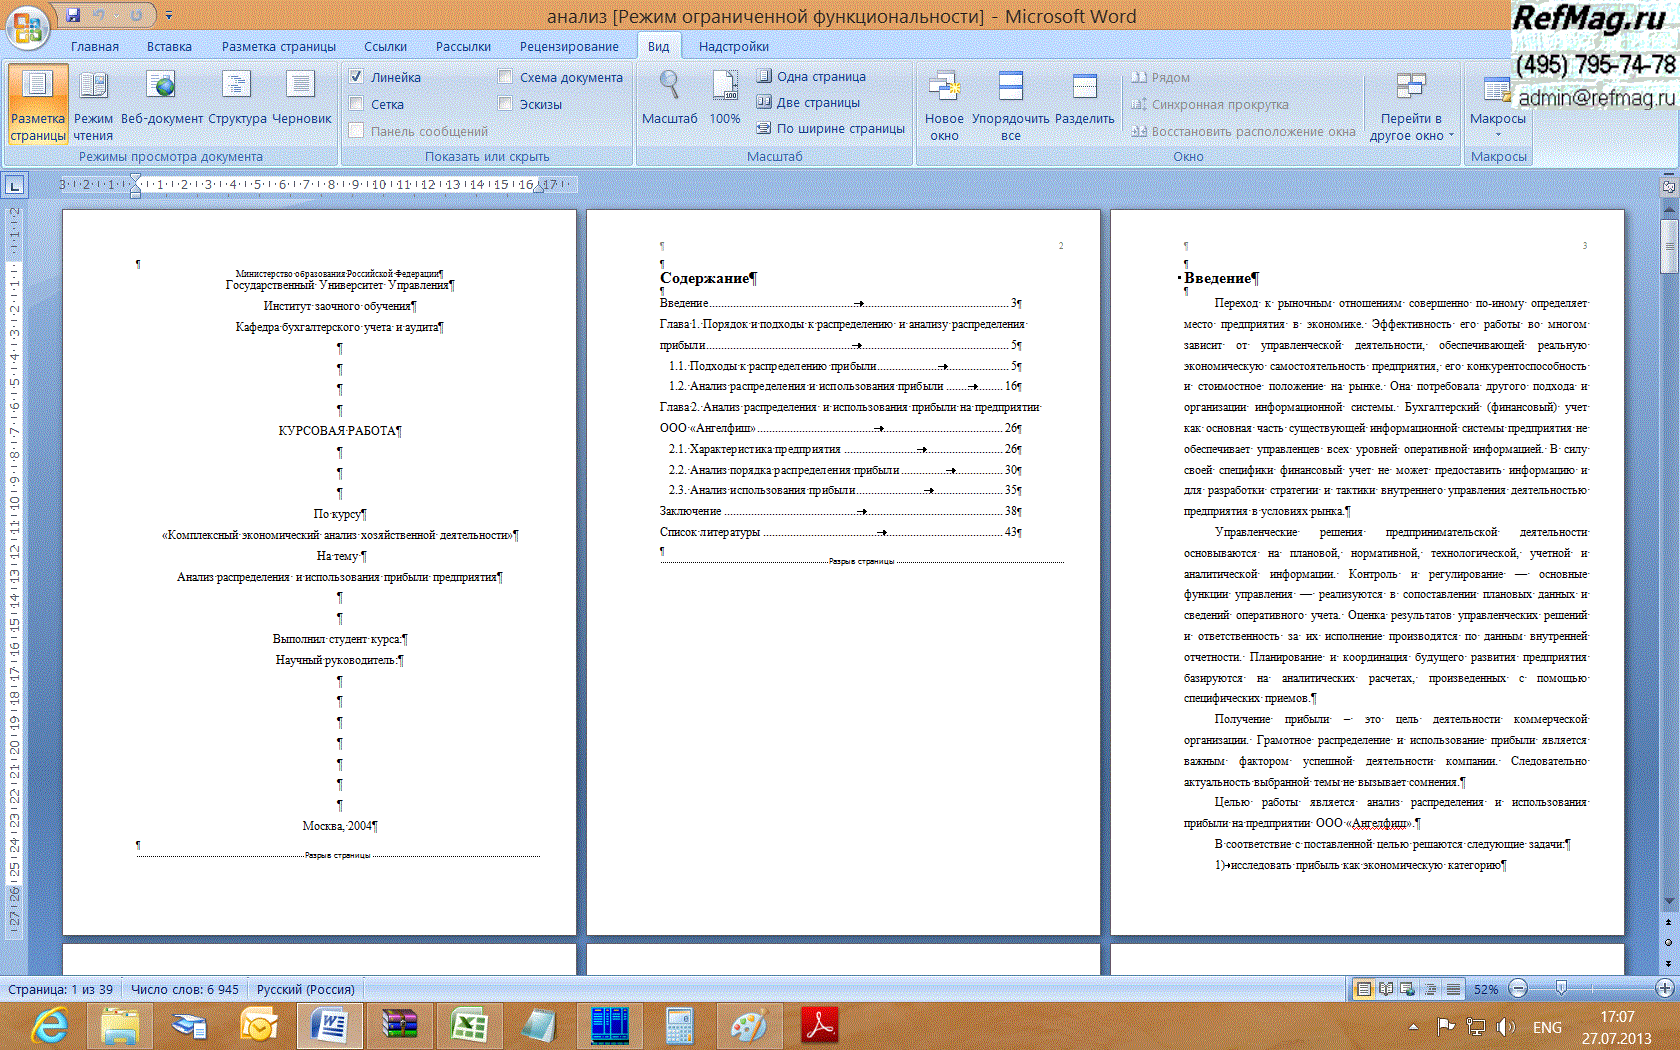Click the Масштаб magnifier icon
Screen dimensions: 1680x1050
(x=669, y=88)
